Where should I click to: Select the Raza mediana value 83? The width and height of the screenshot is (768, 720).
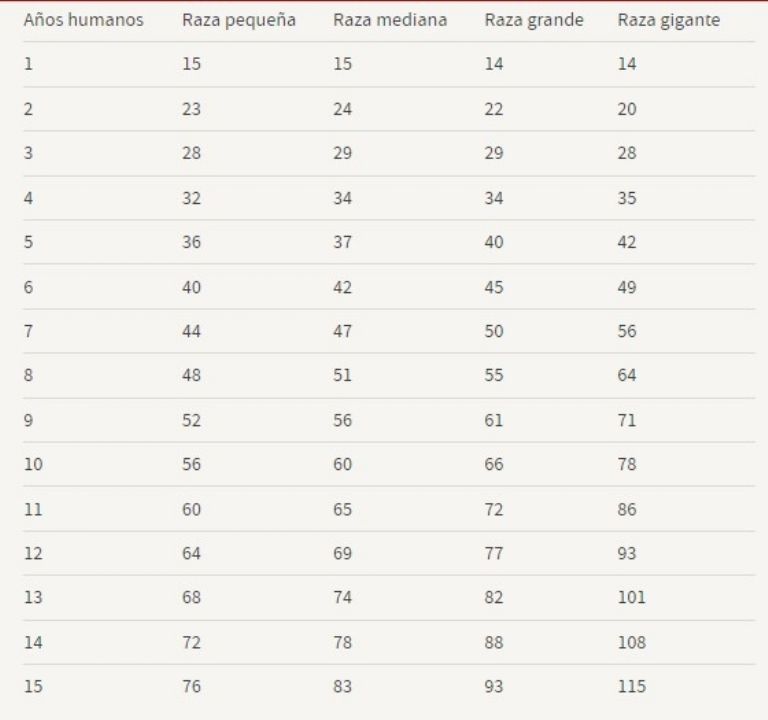pyautogui.click(x=342, y=686)
